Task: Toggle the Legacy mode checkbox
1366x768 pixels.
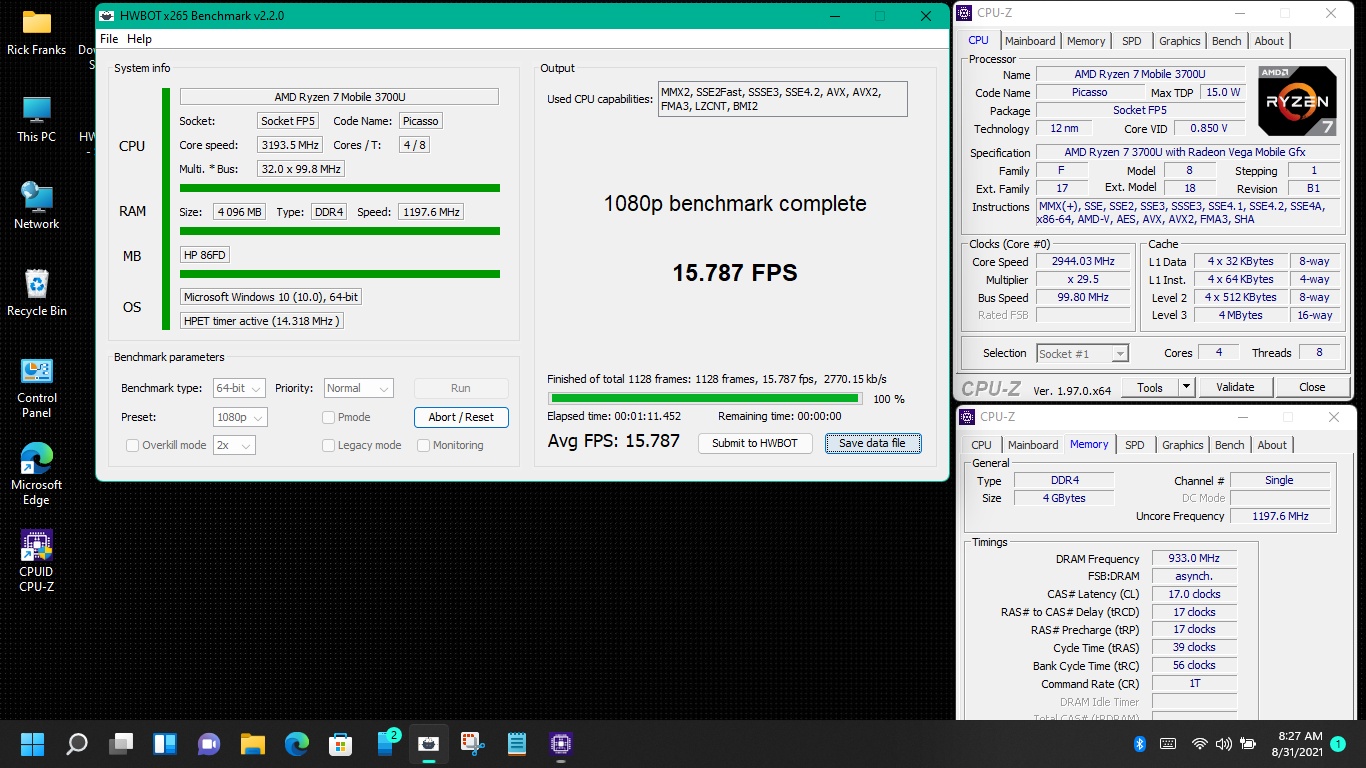Action: pyautogui.click(x=328, y=445)
